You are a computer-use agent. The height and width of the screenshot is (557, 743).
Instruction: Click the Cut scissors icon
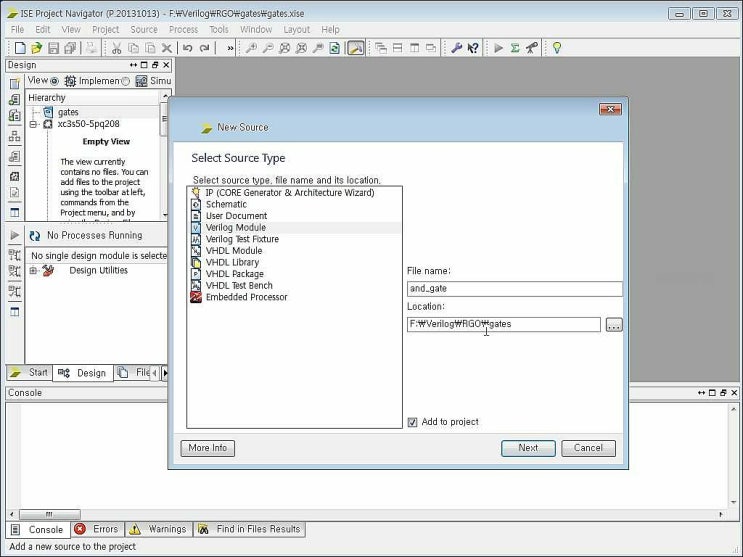(x=117, y=48)
